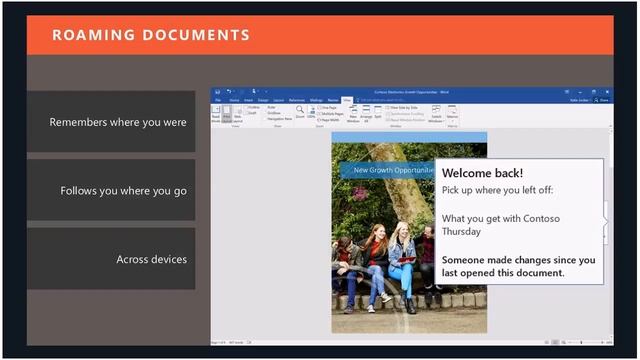
Task: Click Touch/Mouse Mode icon in Quick Access Toolbar
Action: point(253,92)
